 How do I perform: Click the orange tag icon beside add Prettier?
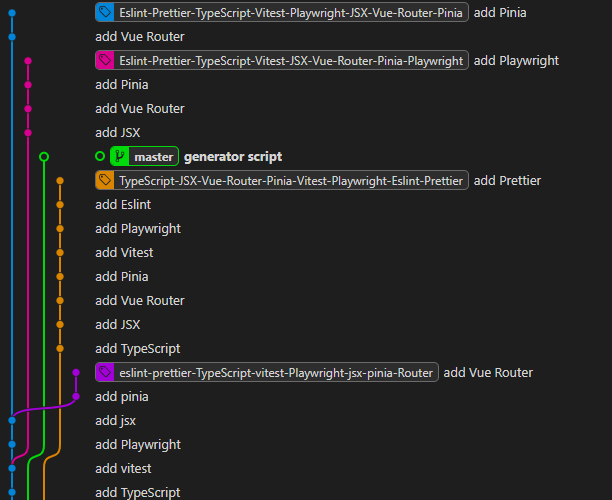pyautogui.click(x=105, y=180)
